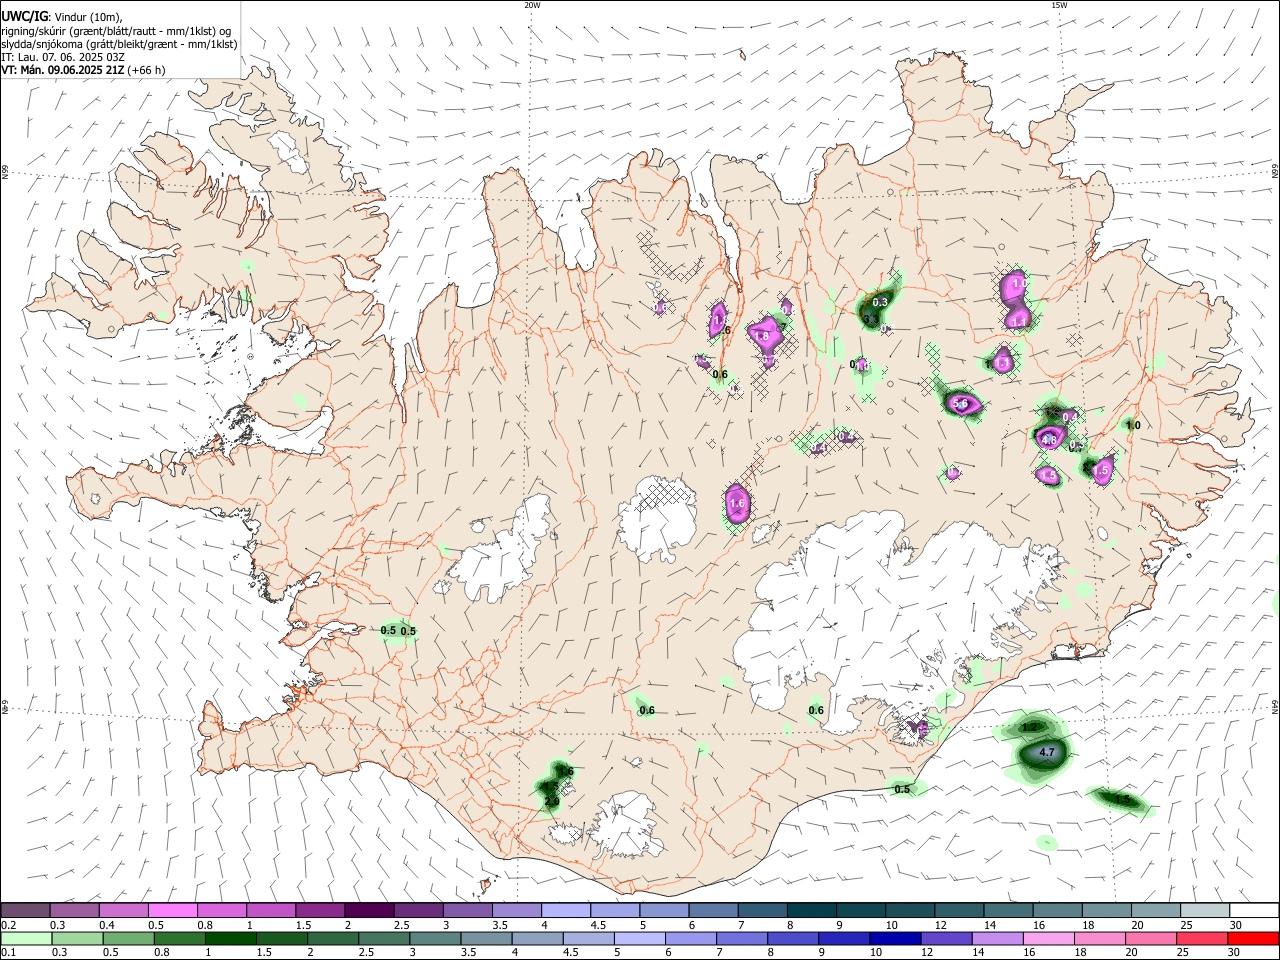Select the snow scale swatch between 6 and 7

pyautogui.click(x=712, y=910)
